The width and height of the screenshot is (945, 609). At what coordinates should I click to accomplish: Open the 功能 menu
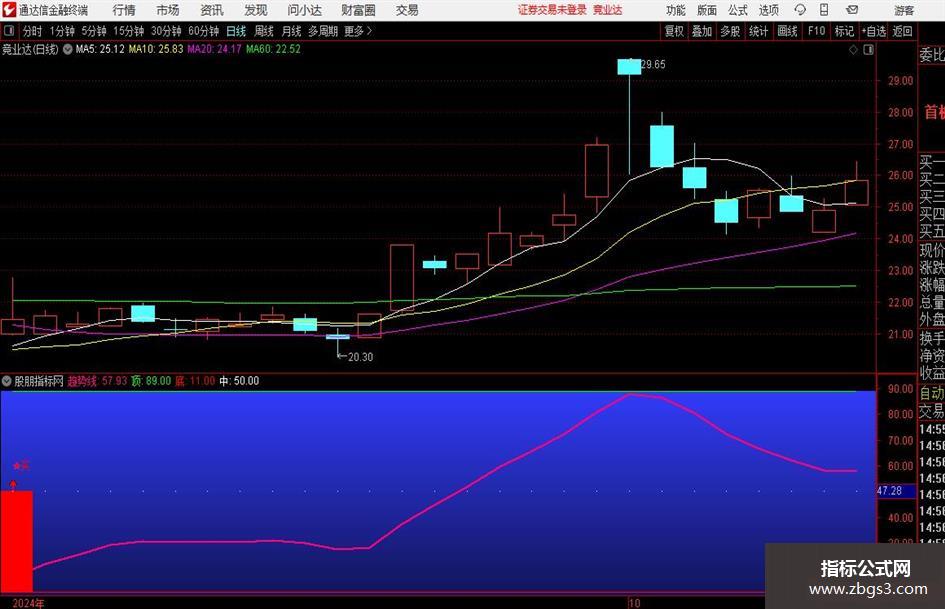(676, 10)
